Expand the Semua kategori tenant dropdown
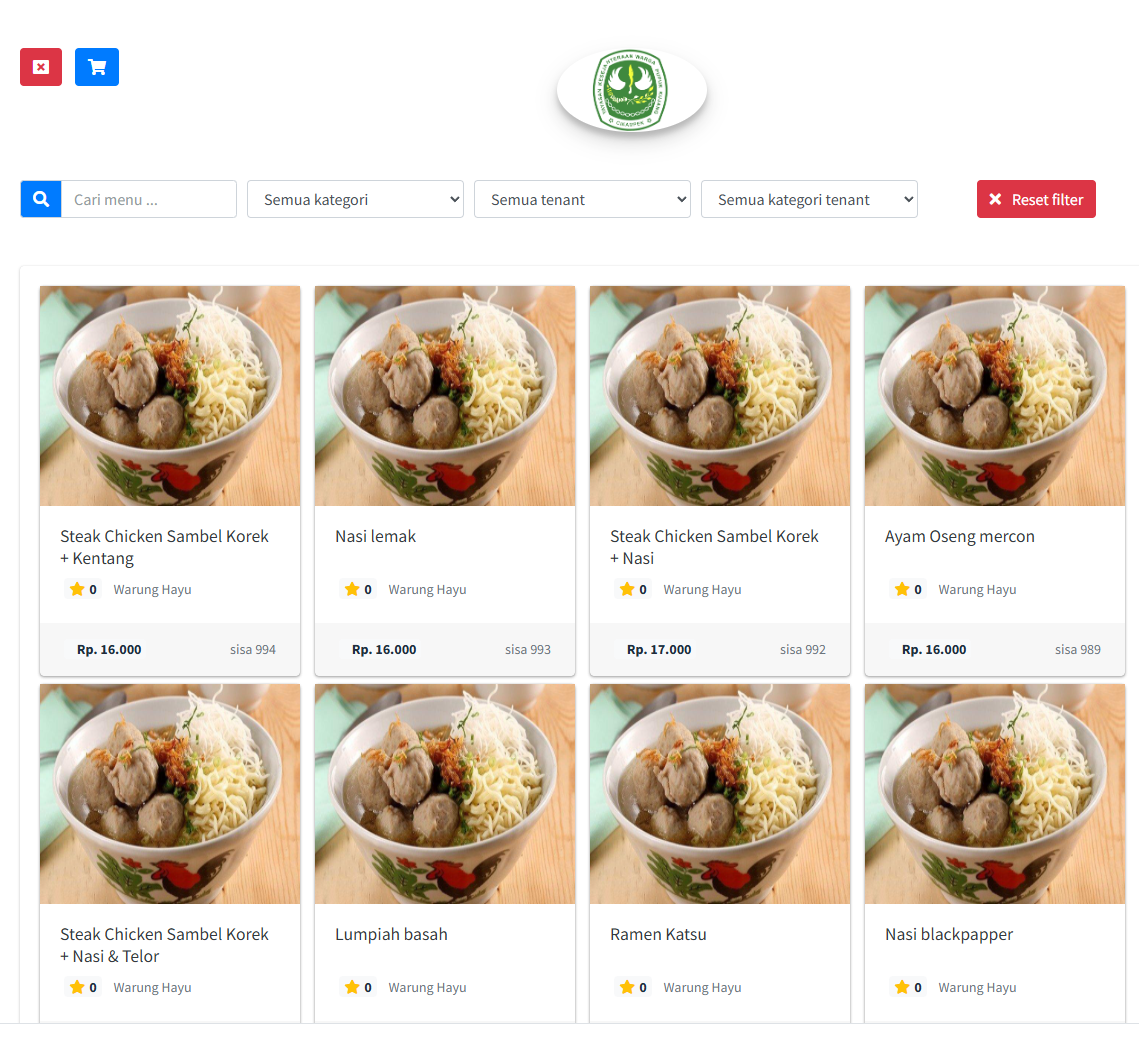 coord(809,199)
